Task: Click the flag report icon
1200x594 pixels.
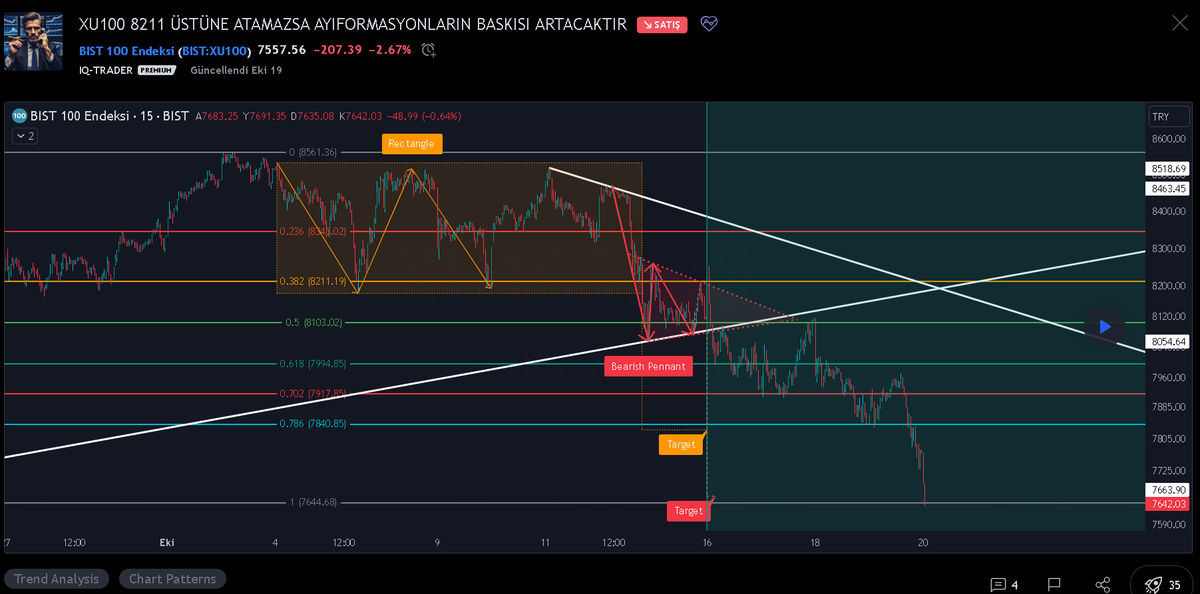Action: click(1054, 584)
